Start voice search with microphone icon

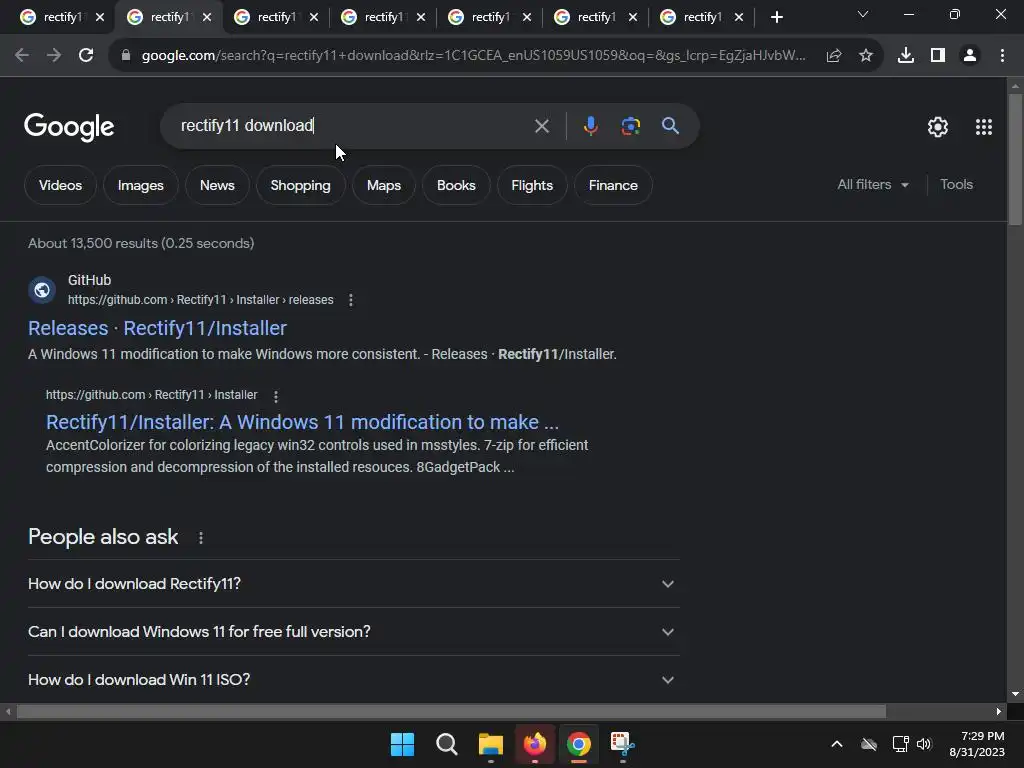590,125
